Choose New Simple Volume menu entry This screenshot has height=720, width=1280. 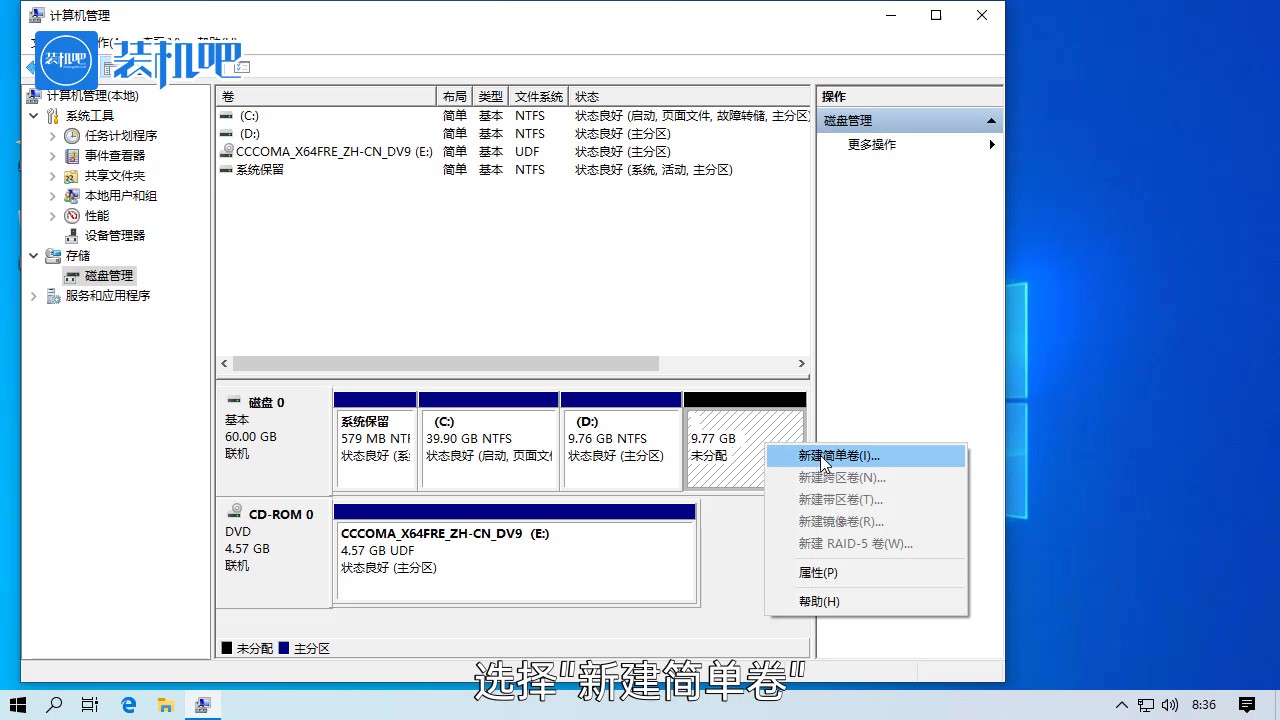(x=839, y=456)
